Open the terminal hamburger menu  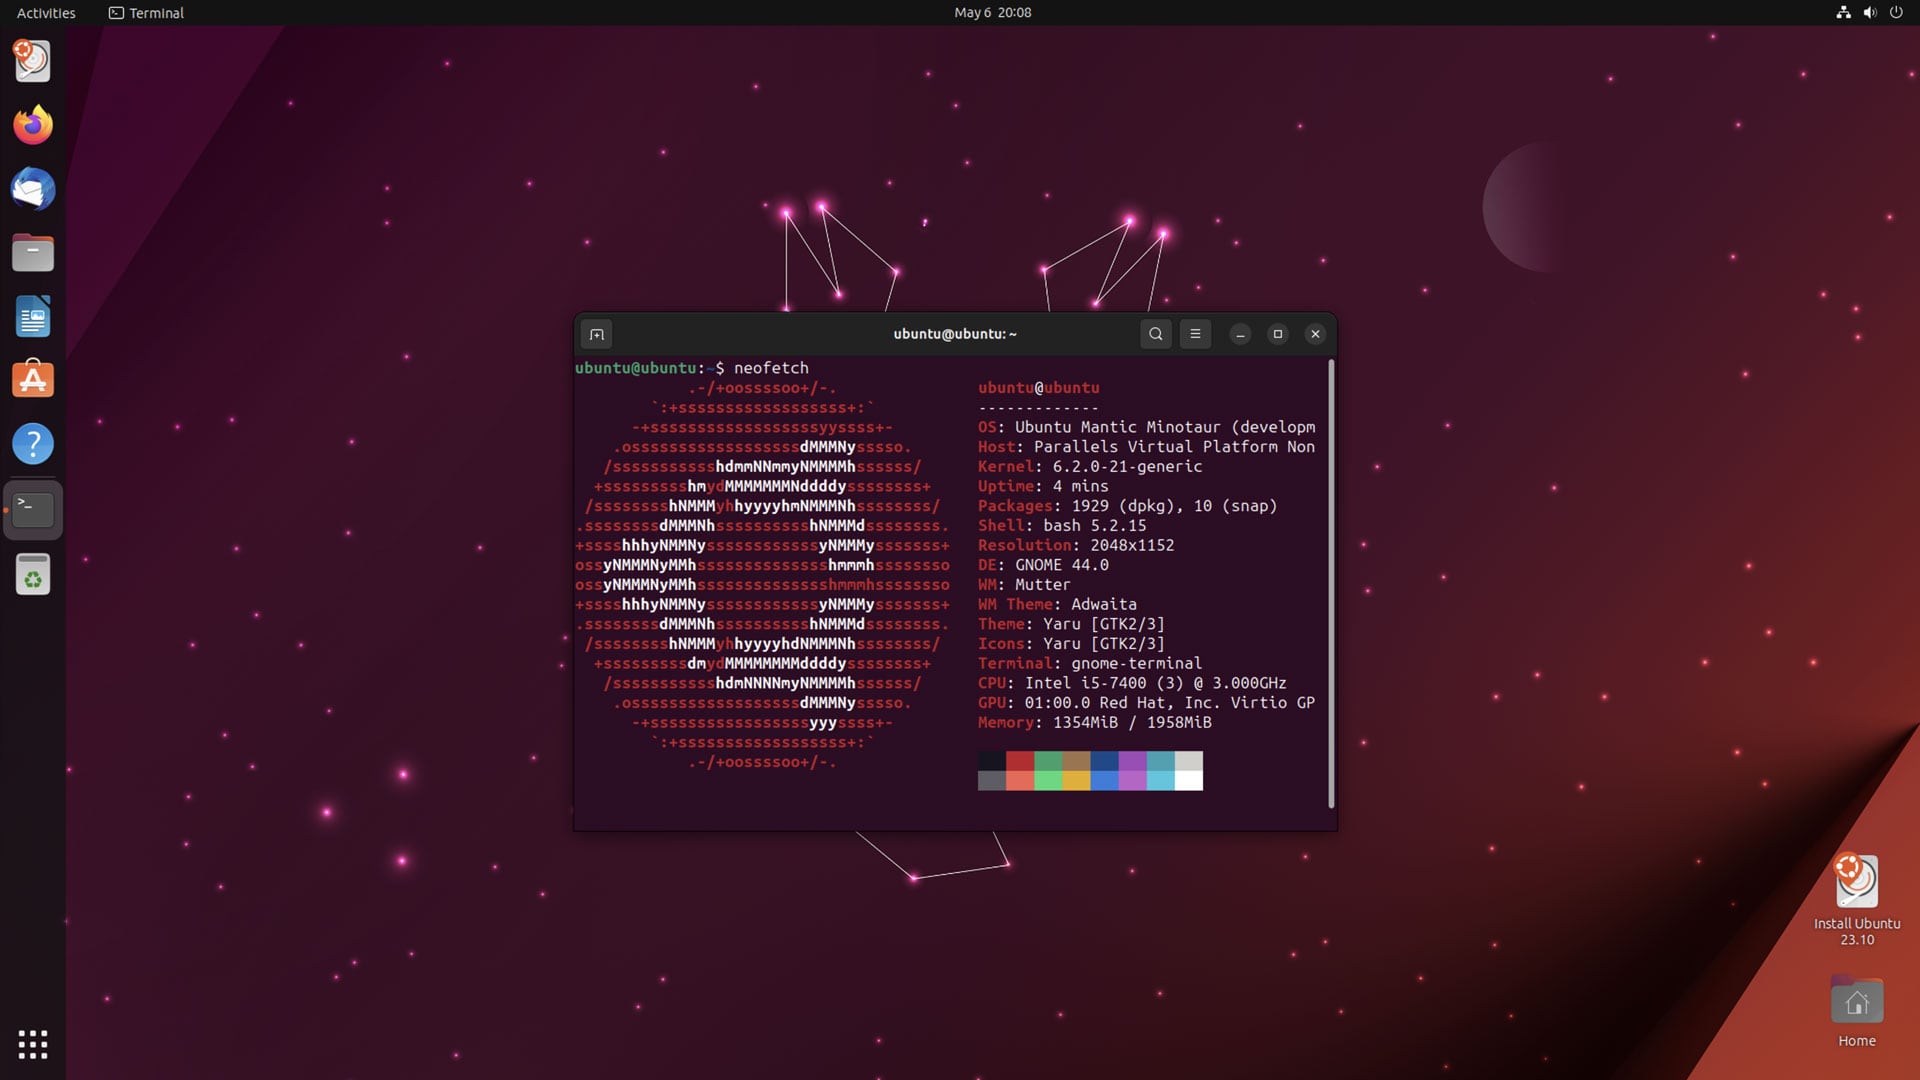[x=1195, y=334]
